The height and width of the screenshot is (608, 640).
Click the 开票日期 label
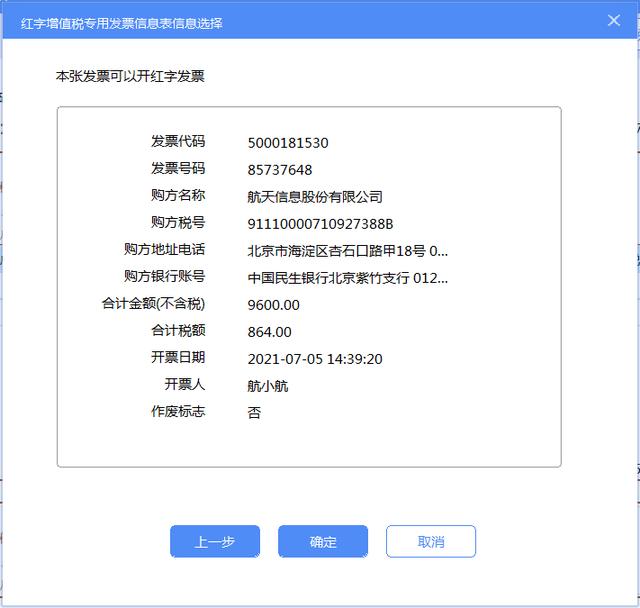click(x=178, y=357)
